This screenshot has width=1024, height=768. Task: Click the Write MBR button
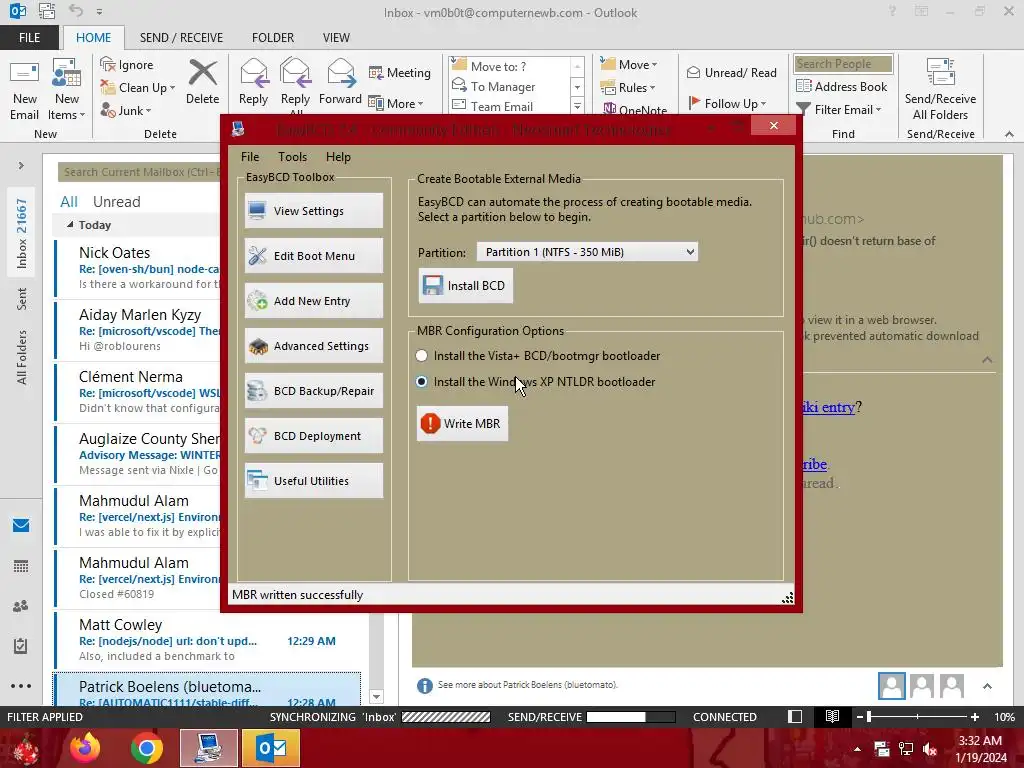[x=462, y=423]
